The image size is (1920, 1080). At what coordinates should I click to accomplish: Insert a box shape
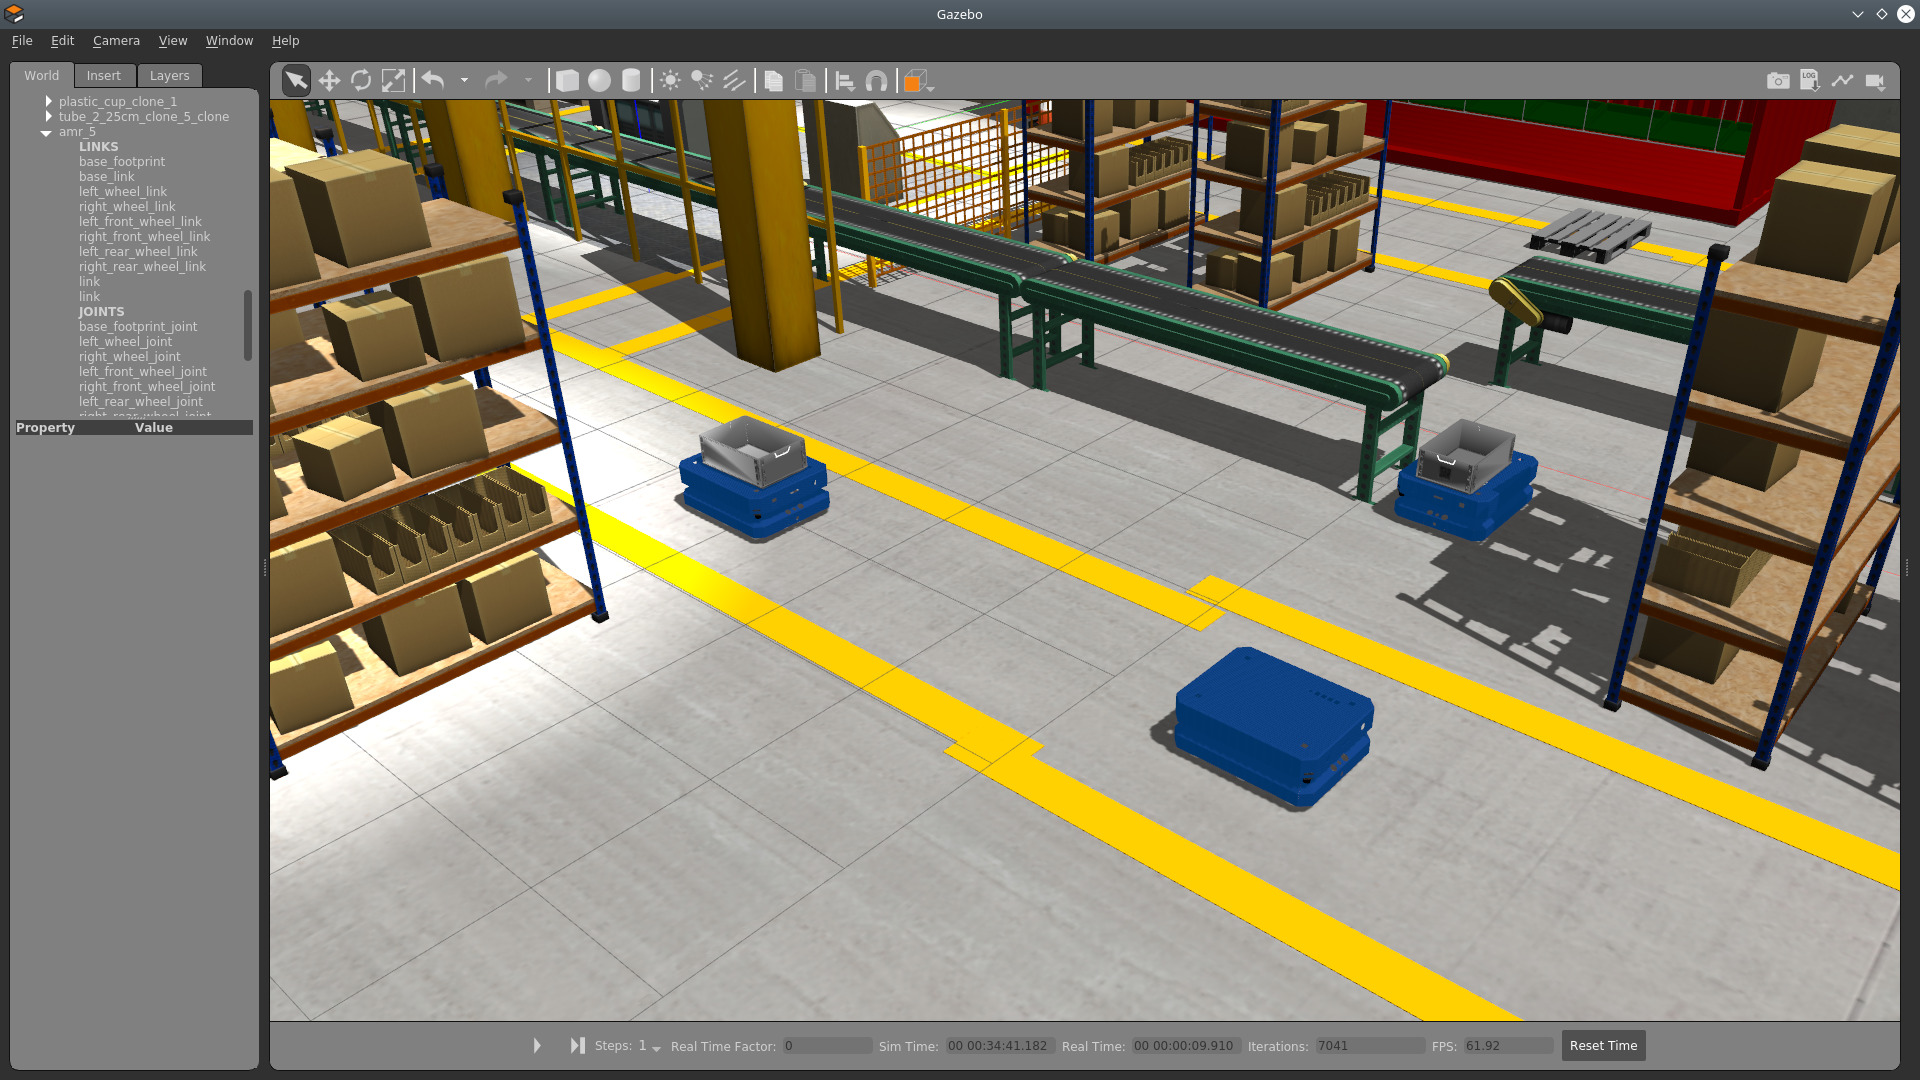(x=567, y=81)
